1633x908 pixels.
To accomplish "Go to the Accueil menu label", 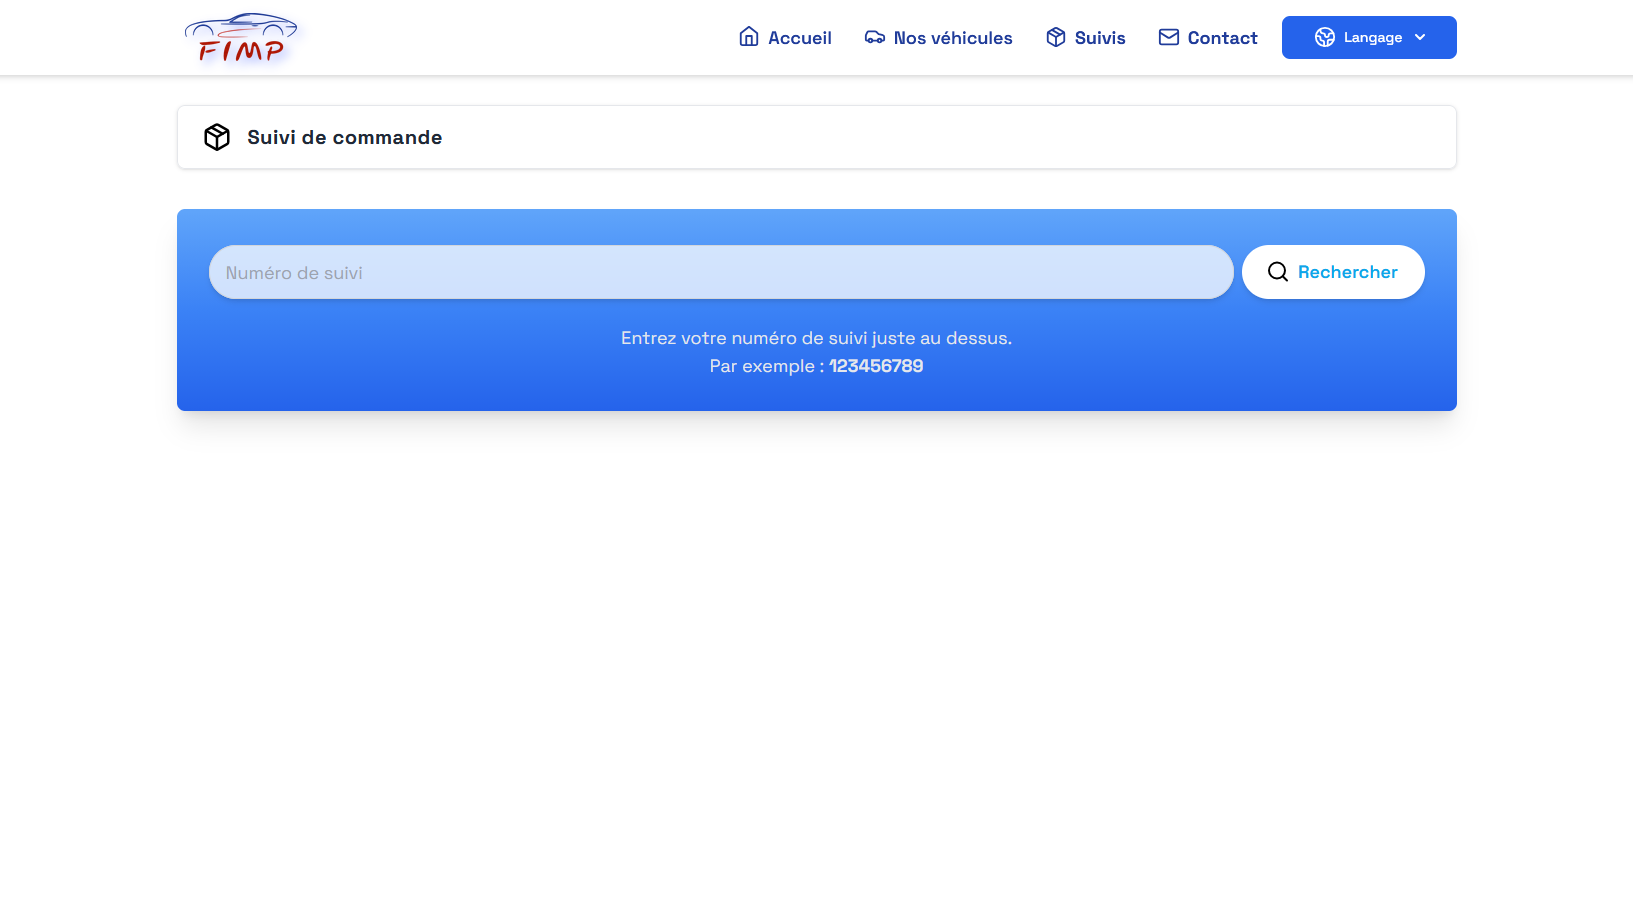I will pos(799,38).
